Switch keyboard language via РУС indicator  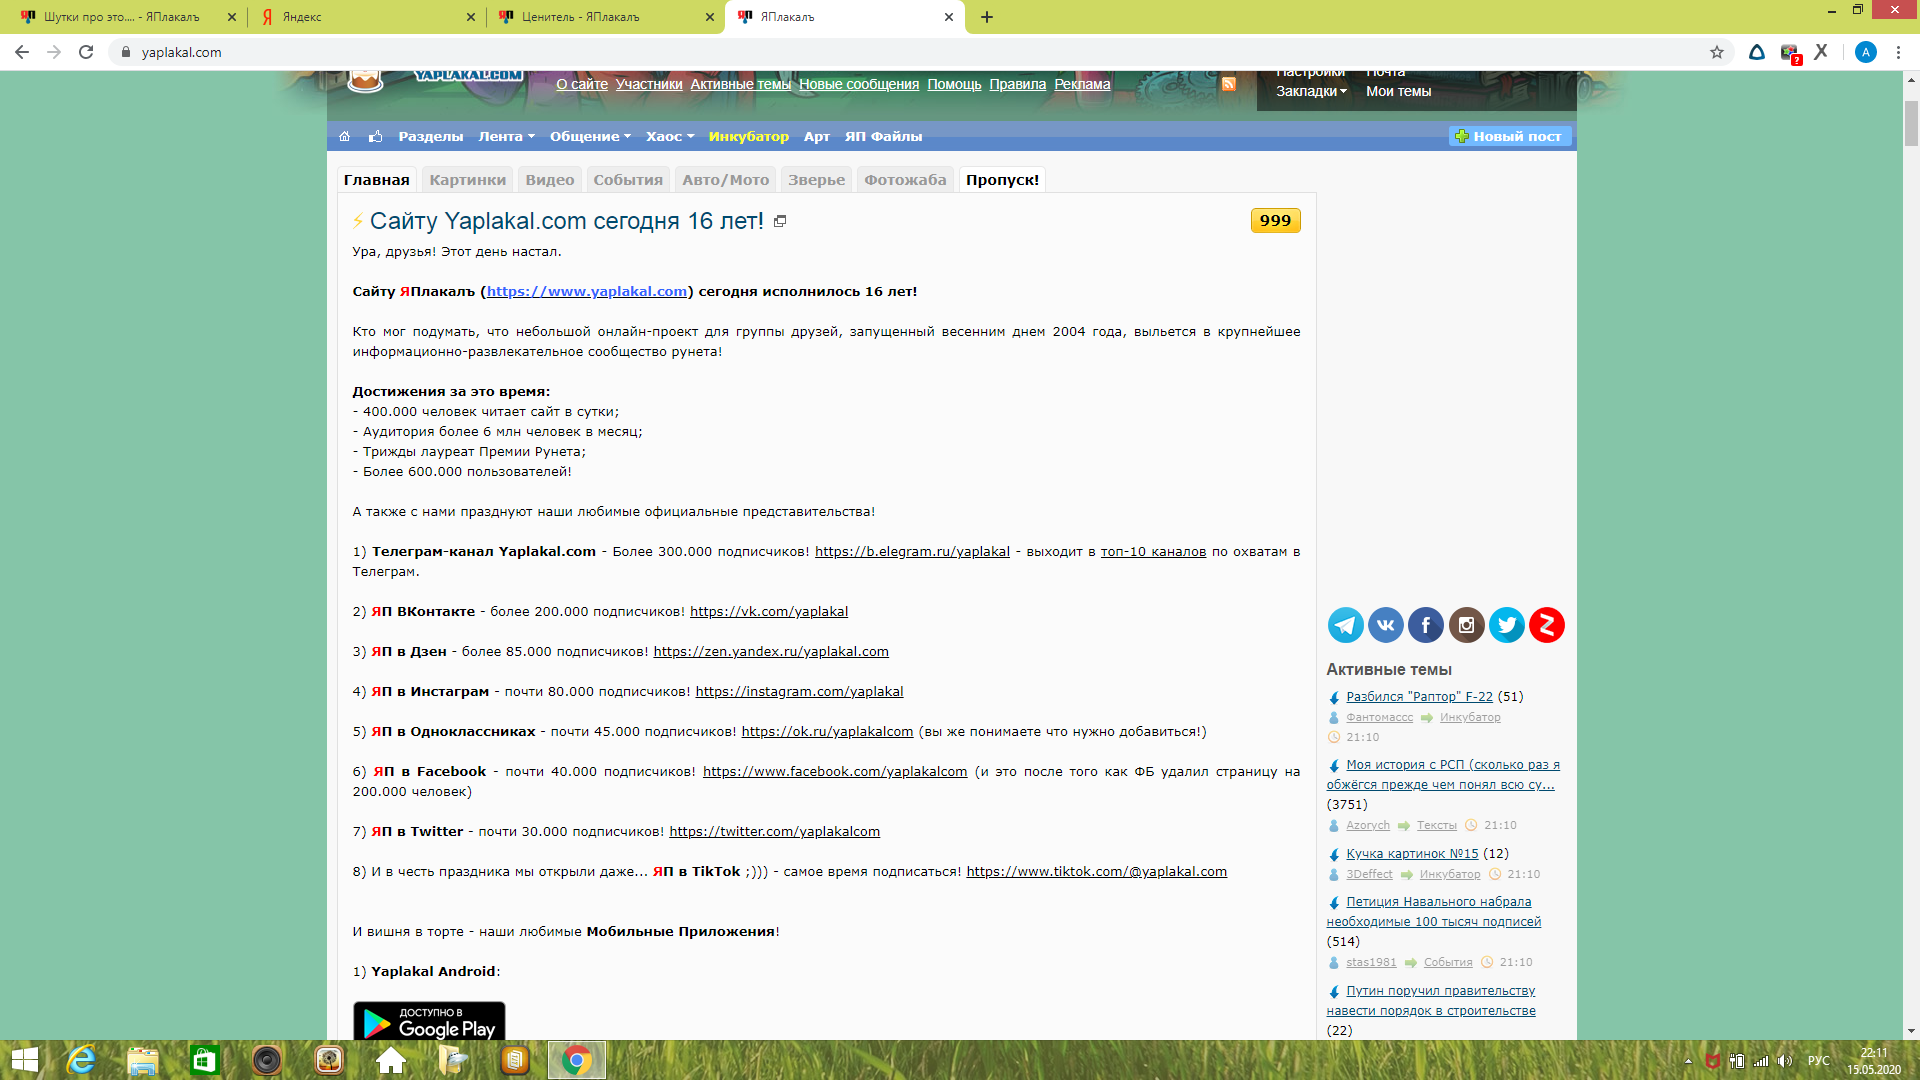click(x=1818, y=1061)
